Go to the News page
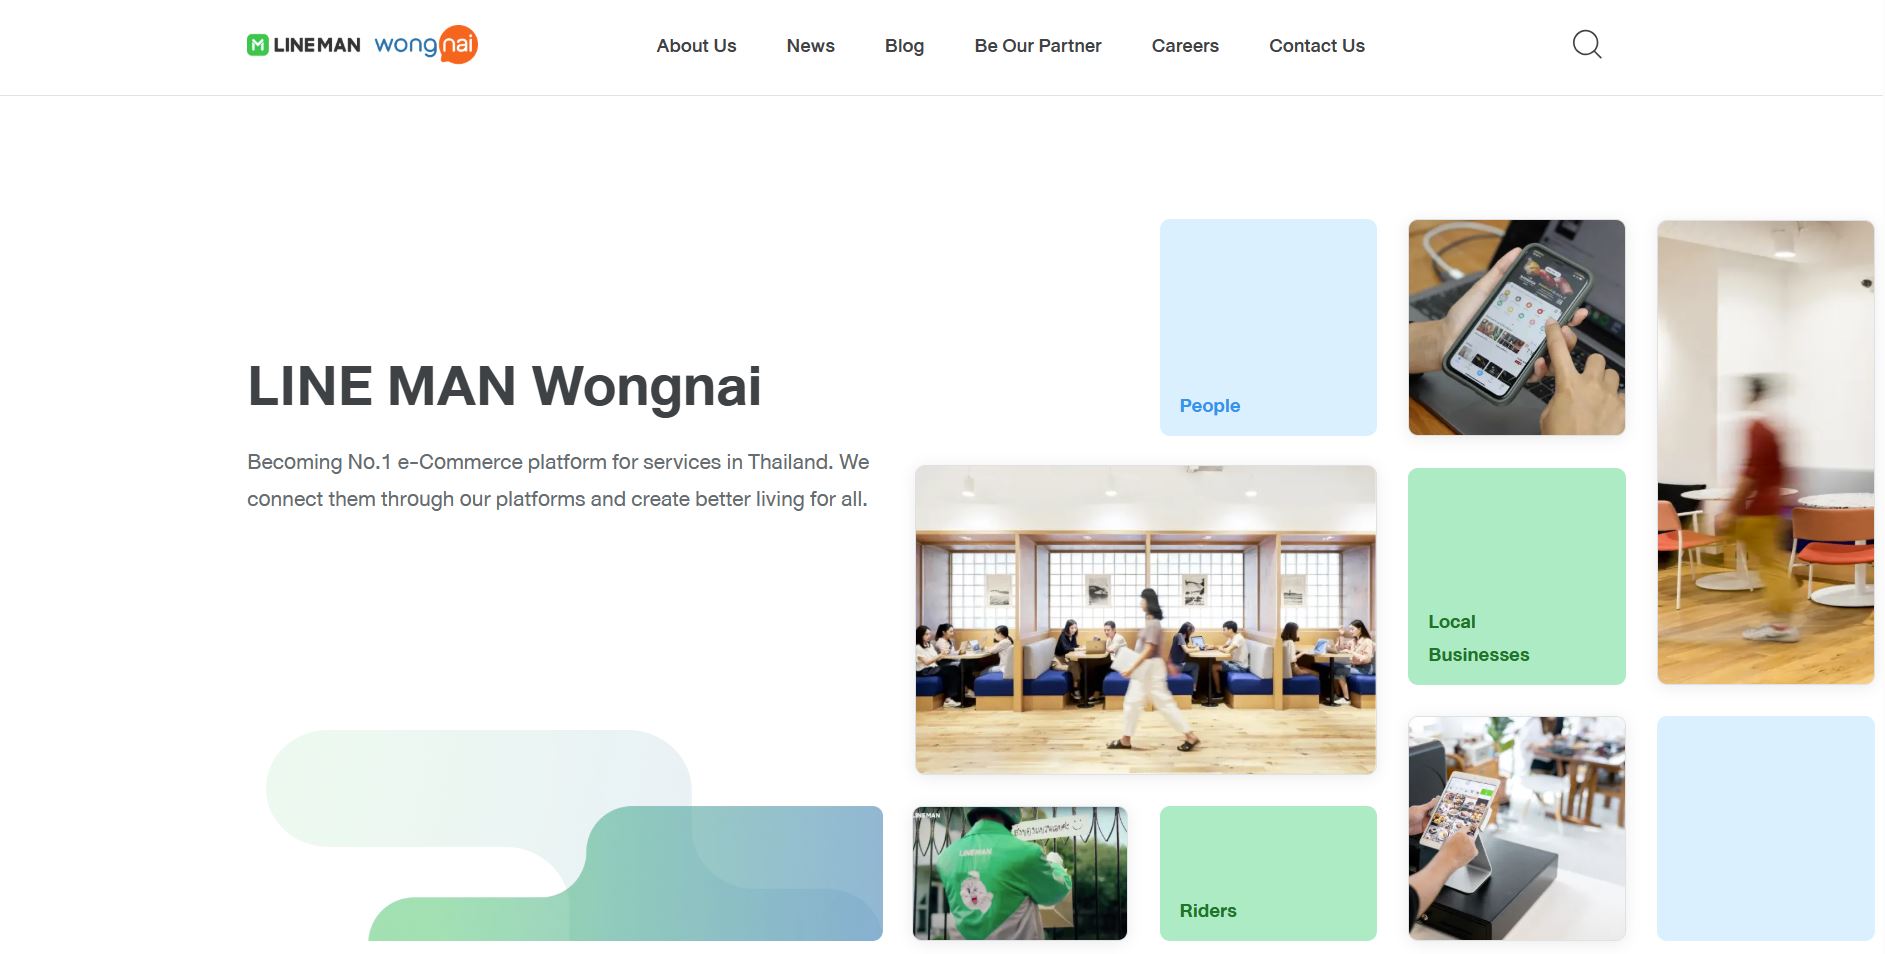The height and width of the screenshot is (954, 1885). click(x=810, y=46)
